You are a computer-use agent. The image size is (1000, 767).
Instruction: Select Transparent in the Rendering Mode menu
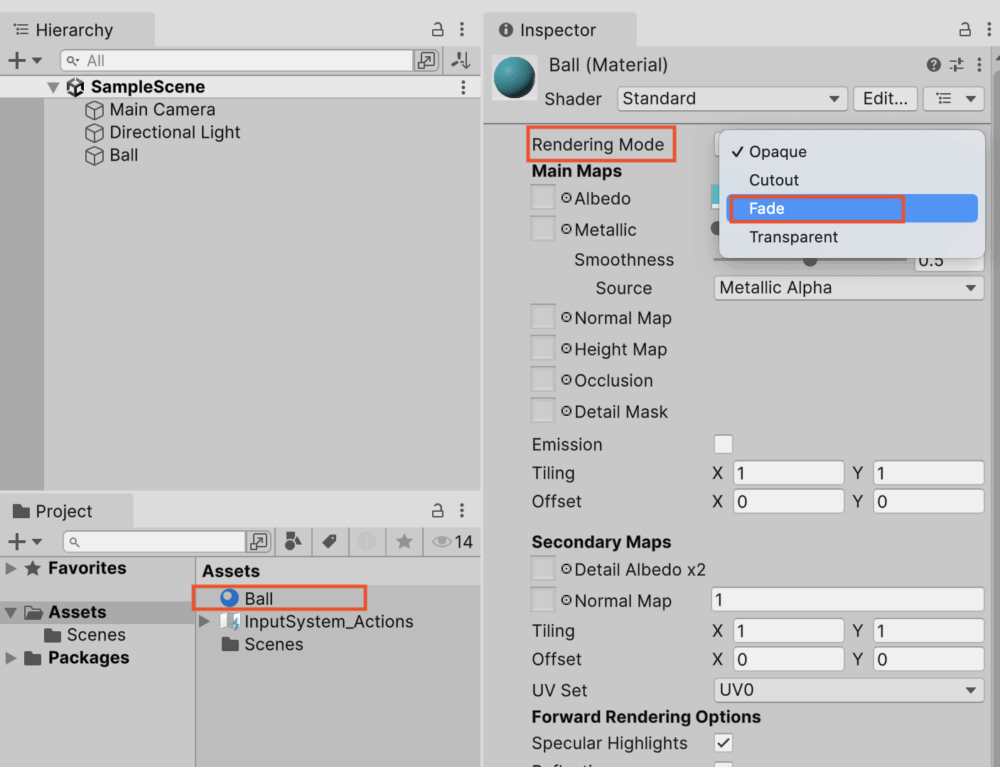pos(793,237)
